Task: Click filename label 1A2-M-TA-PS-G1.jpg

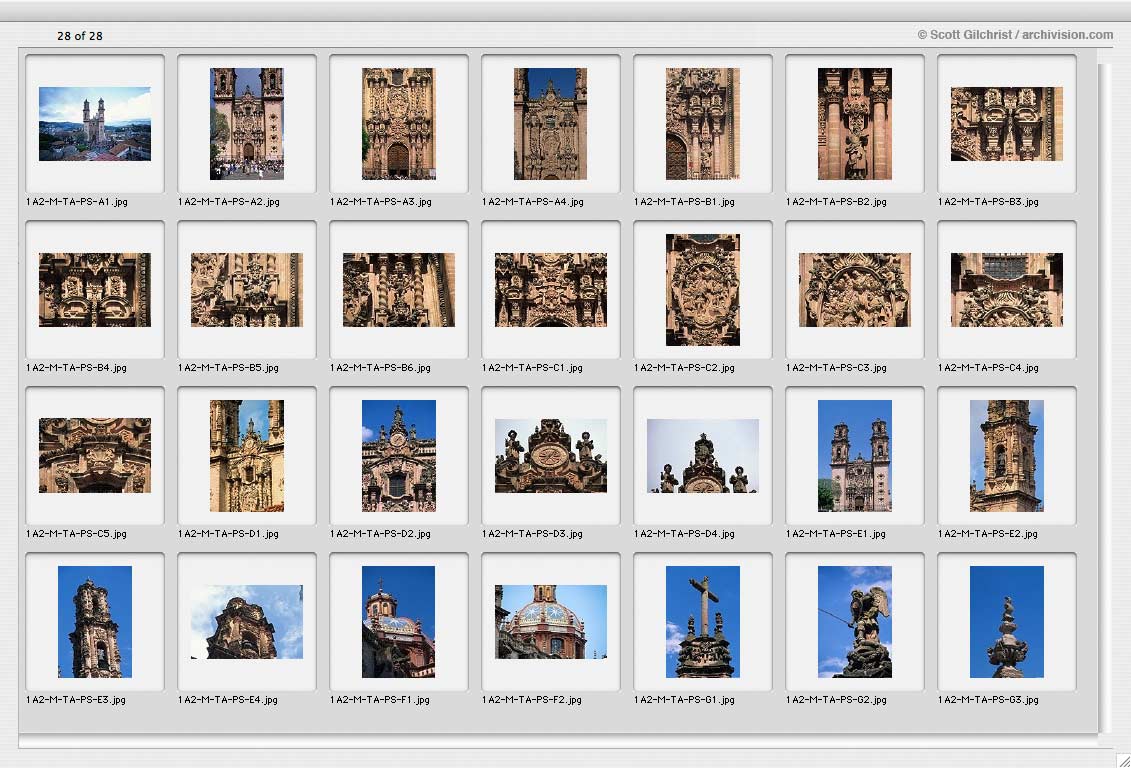Action: coord(685,699)
